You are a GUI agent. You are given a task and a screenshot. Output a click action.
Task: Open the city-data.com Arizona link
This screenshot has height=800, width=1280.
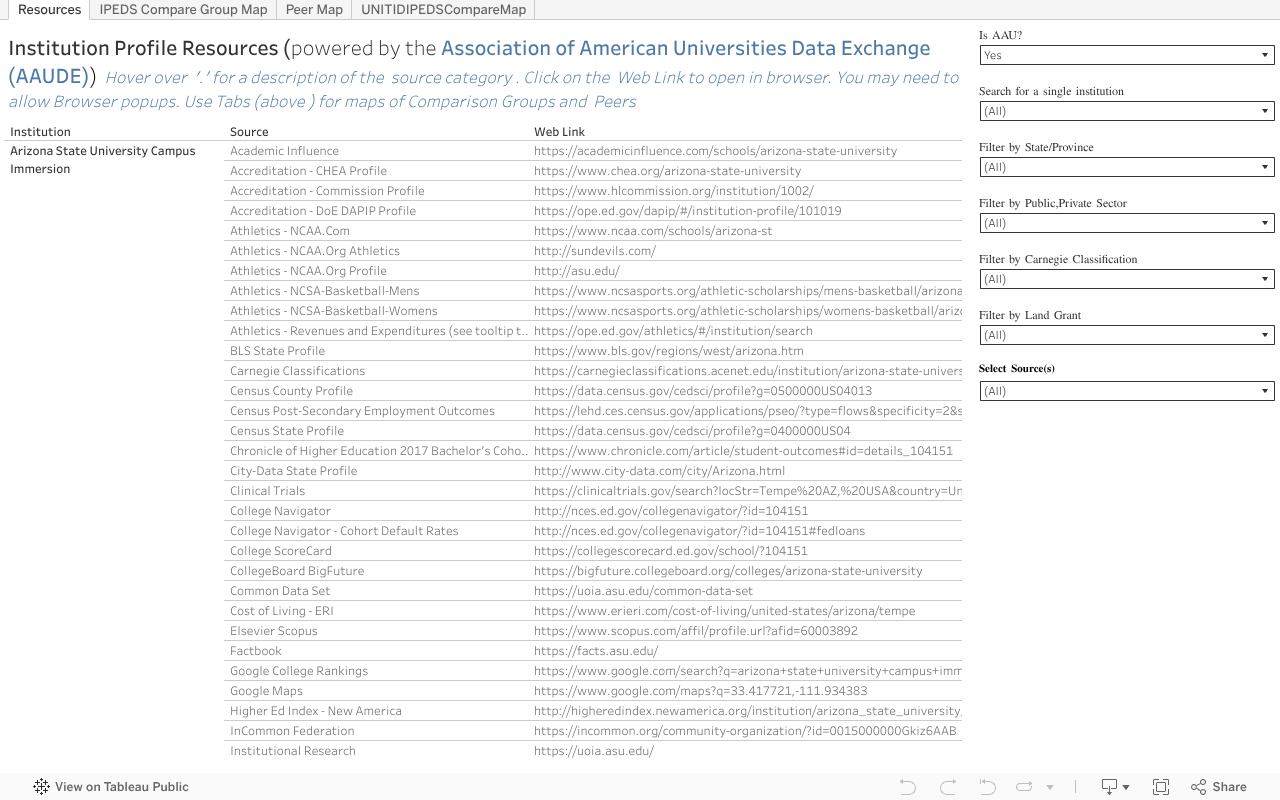[x=659, y=471]
